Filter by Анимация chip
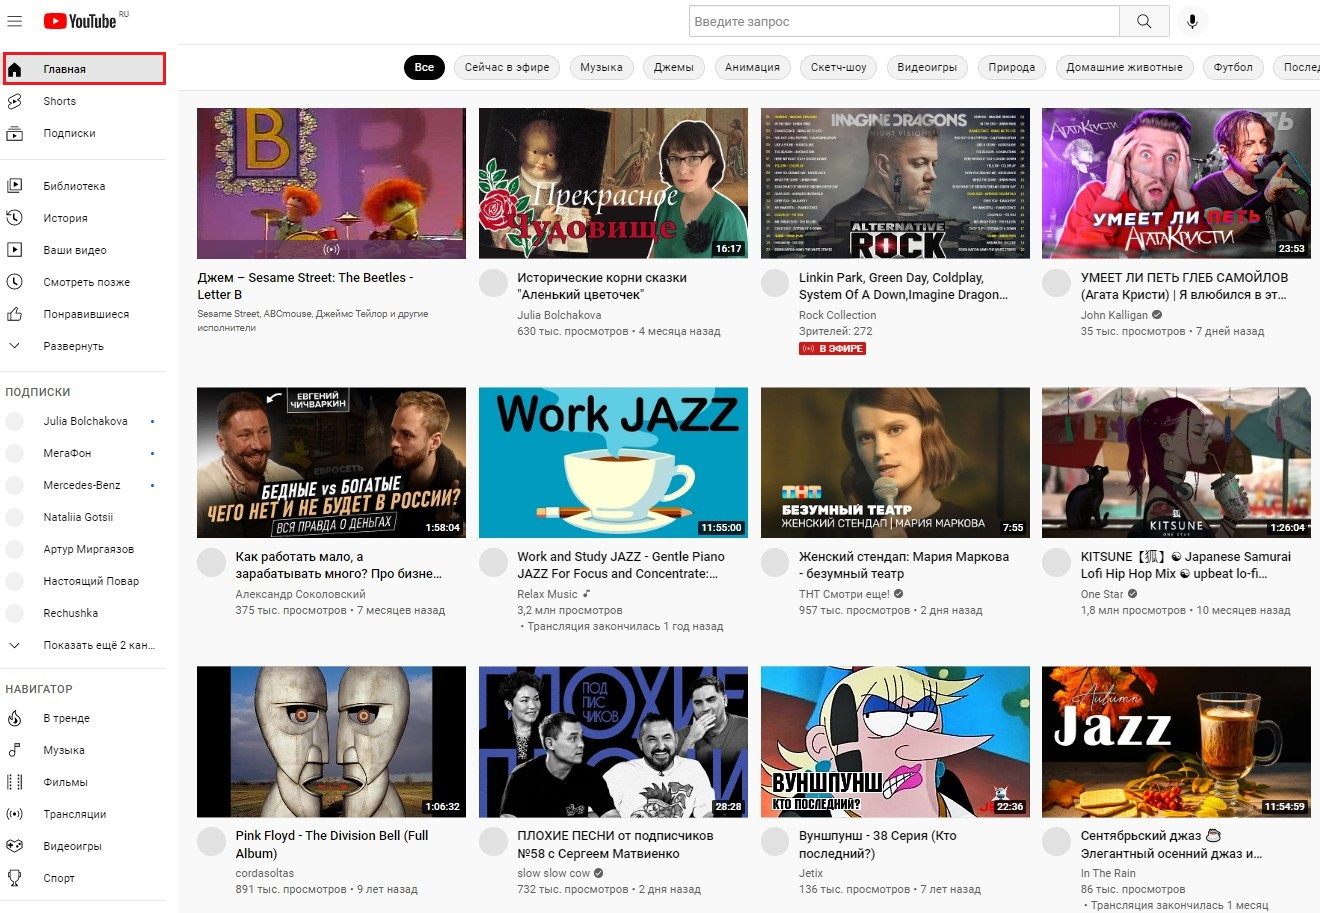The width and height of the screenshot is (1320, 913). pyautogui.click(x=752, y=67)
